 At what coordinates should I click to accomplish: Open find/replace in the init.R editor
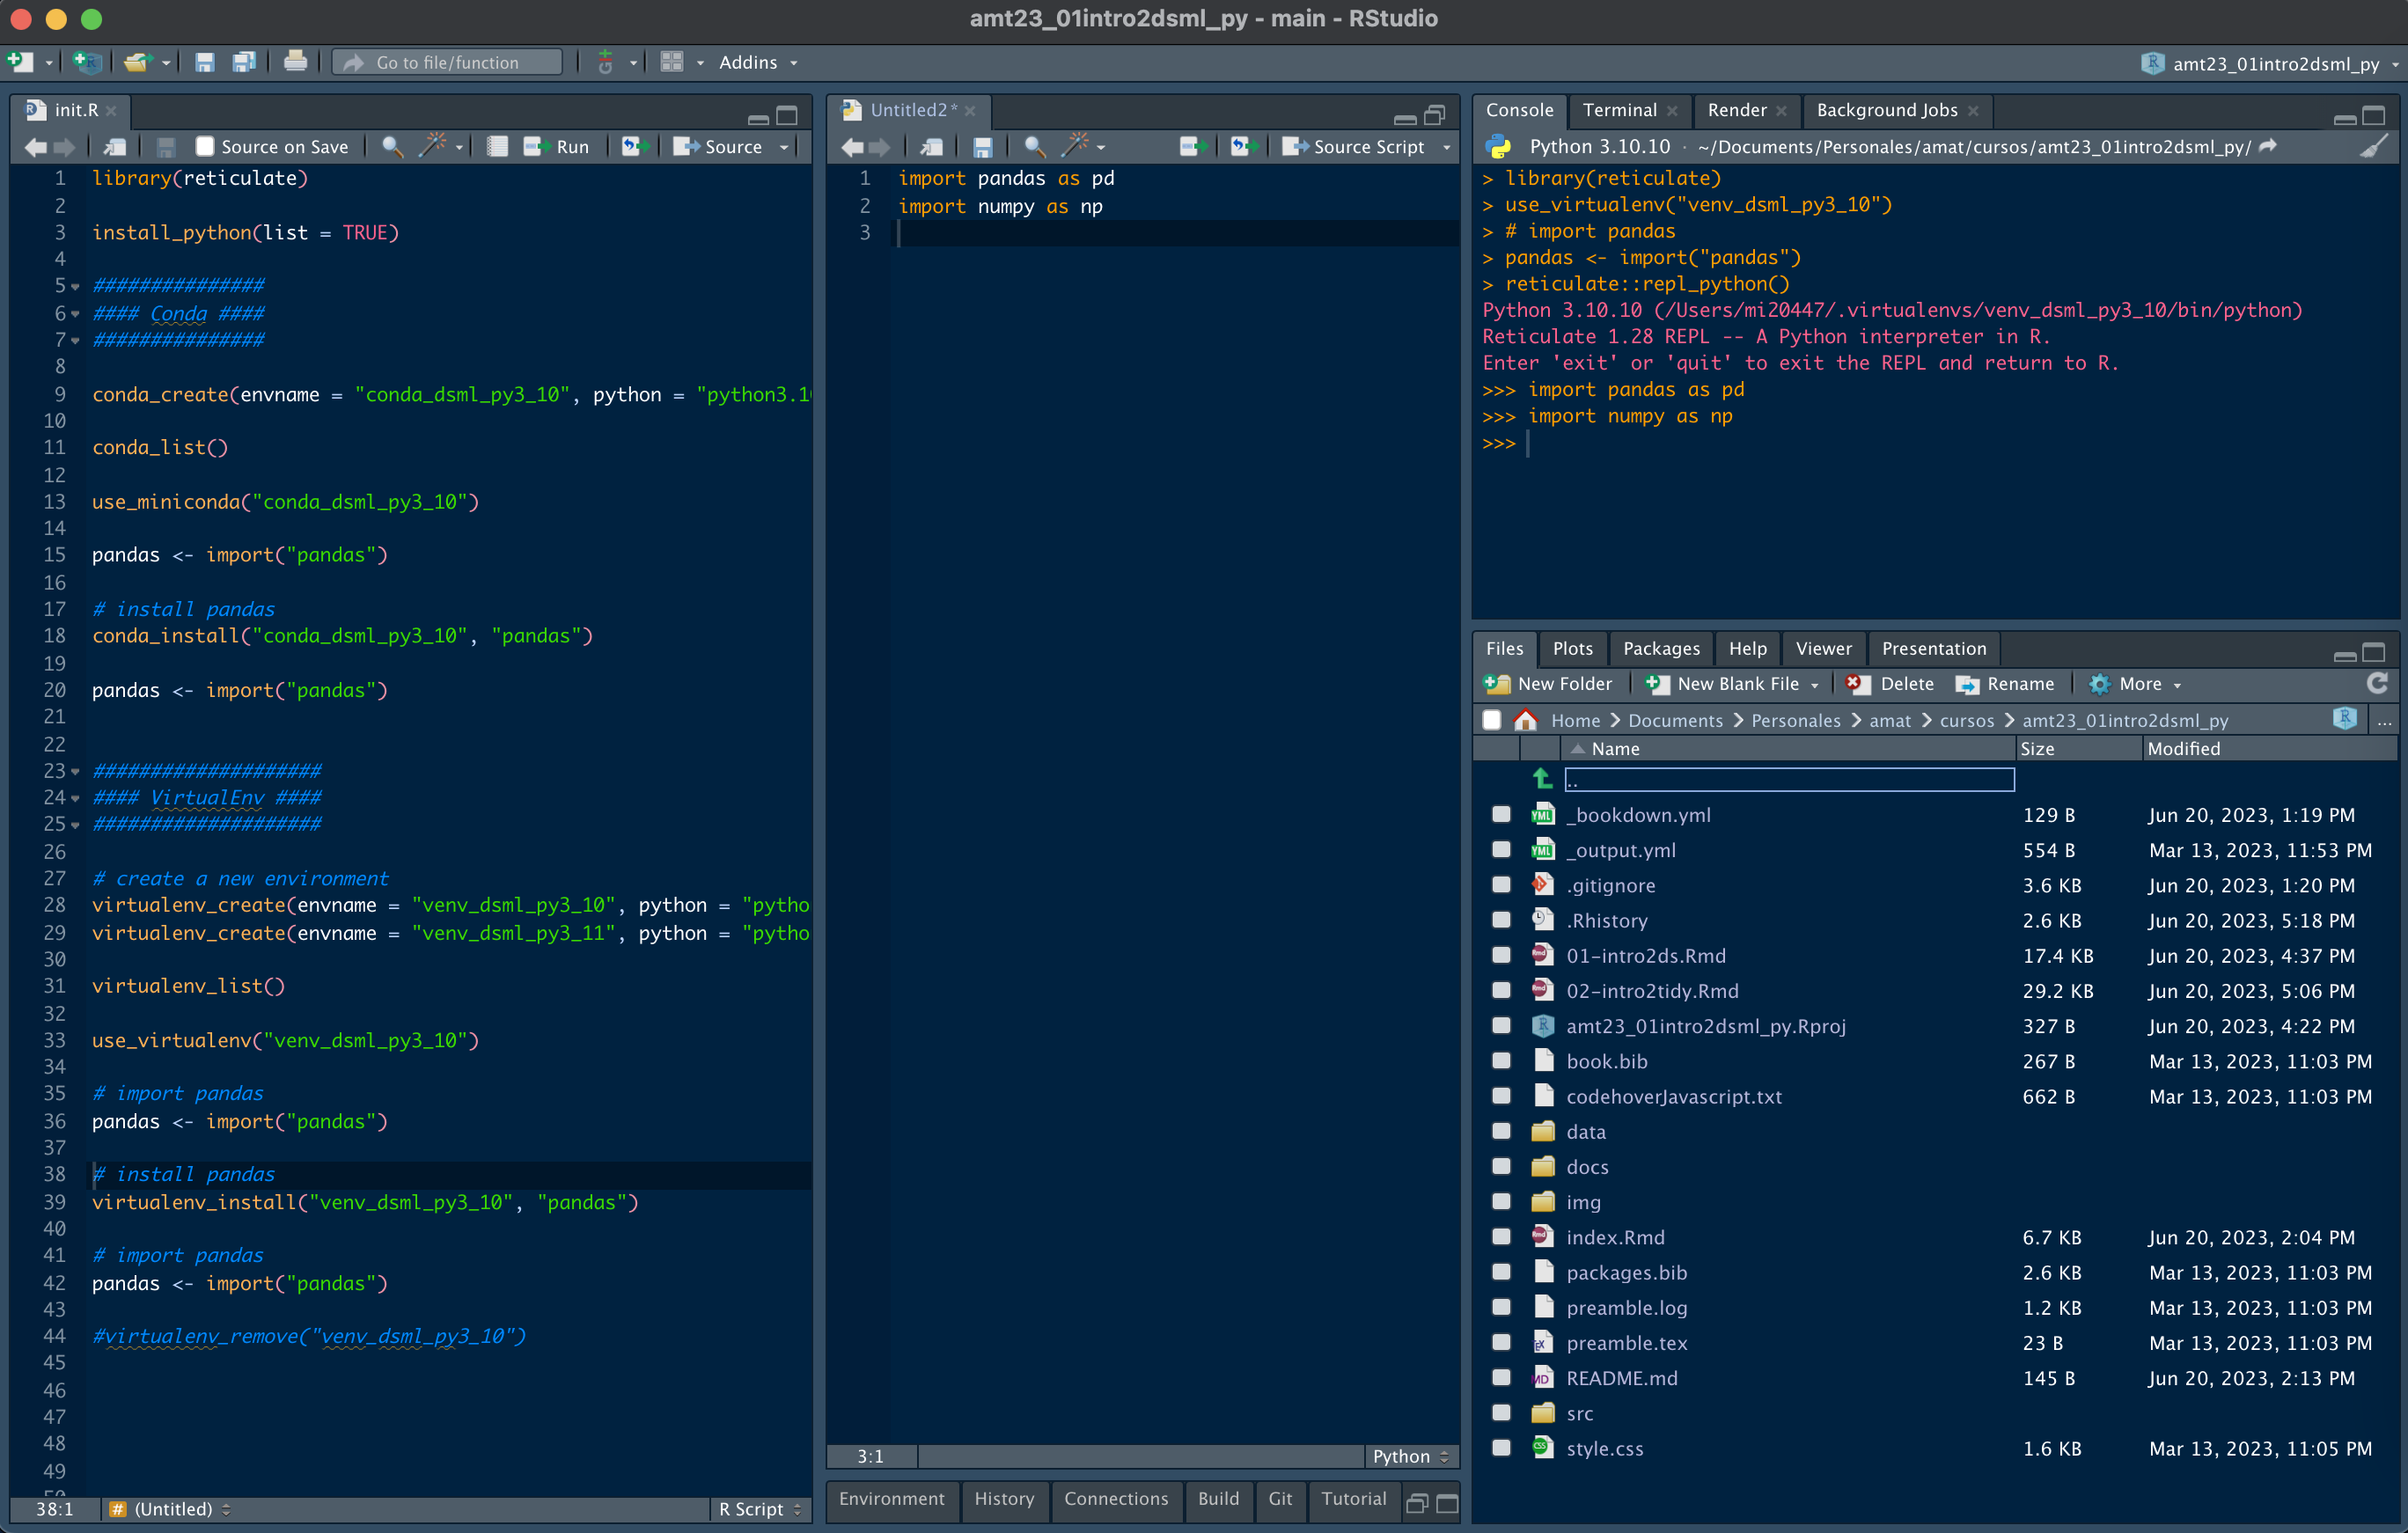[x=392, y=147]
